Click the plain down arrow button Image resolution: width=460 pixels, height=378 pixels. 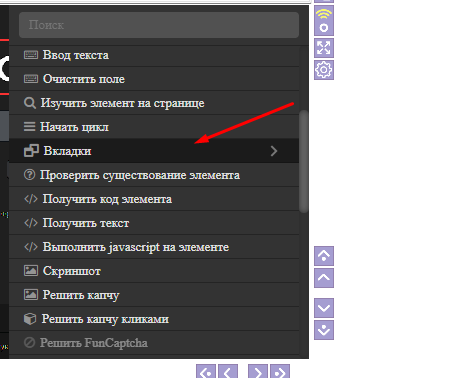[324, 308]
